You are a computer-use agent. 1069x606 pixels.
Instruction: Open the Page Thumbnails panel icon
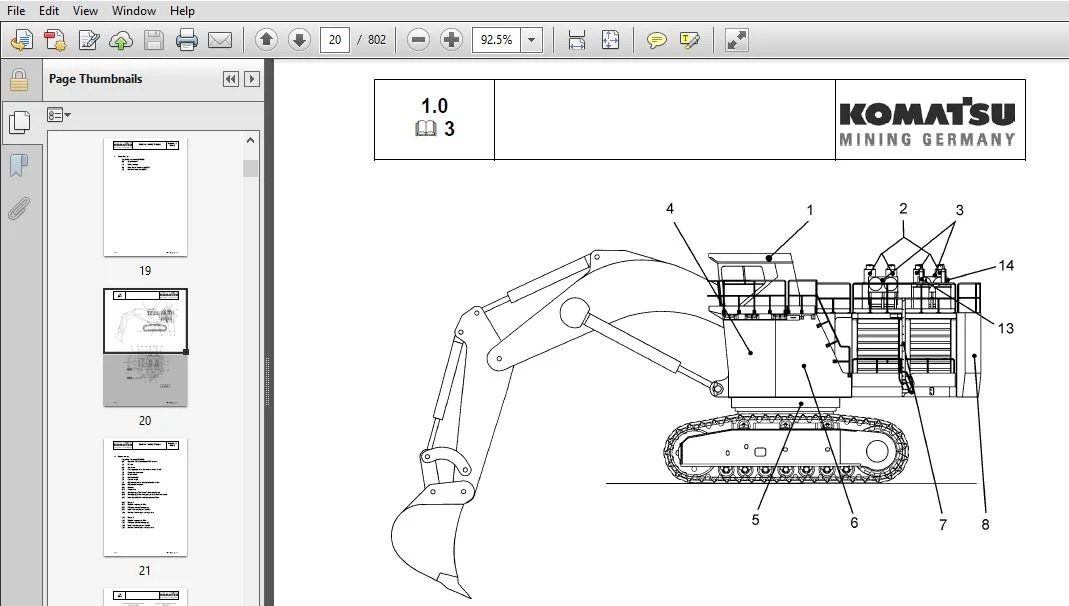(x=19, y=123)
